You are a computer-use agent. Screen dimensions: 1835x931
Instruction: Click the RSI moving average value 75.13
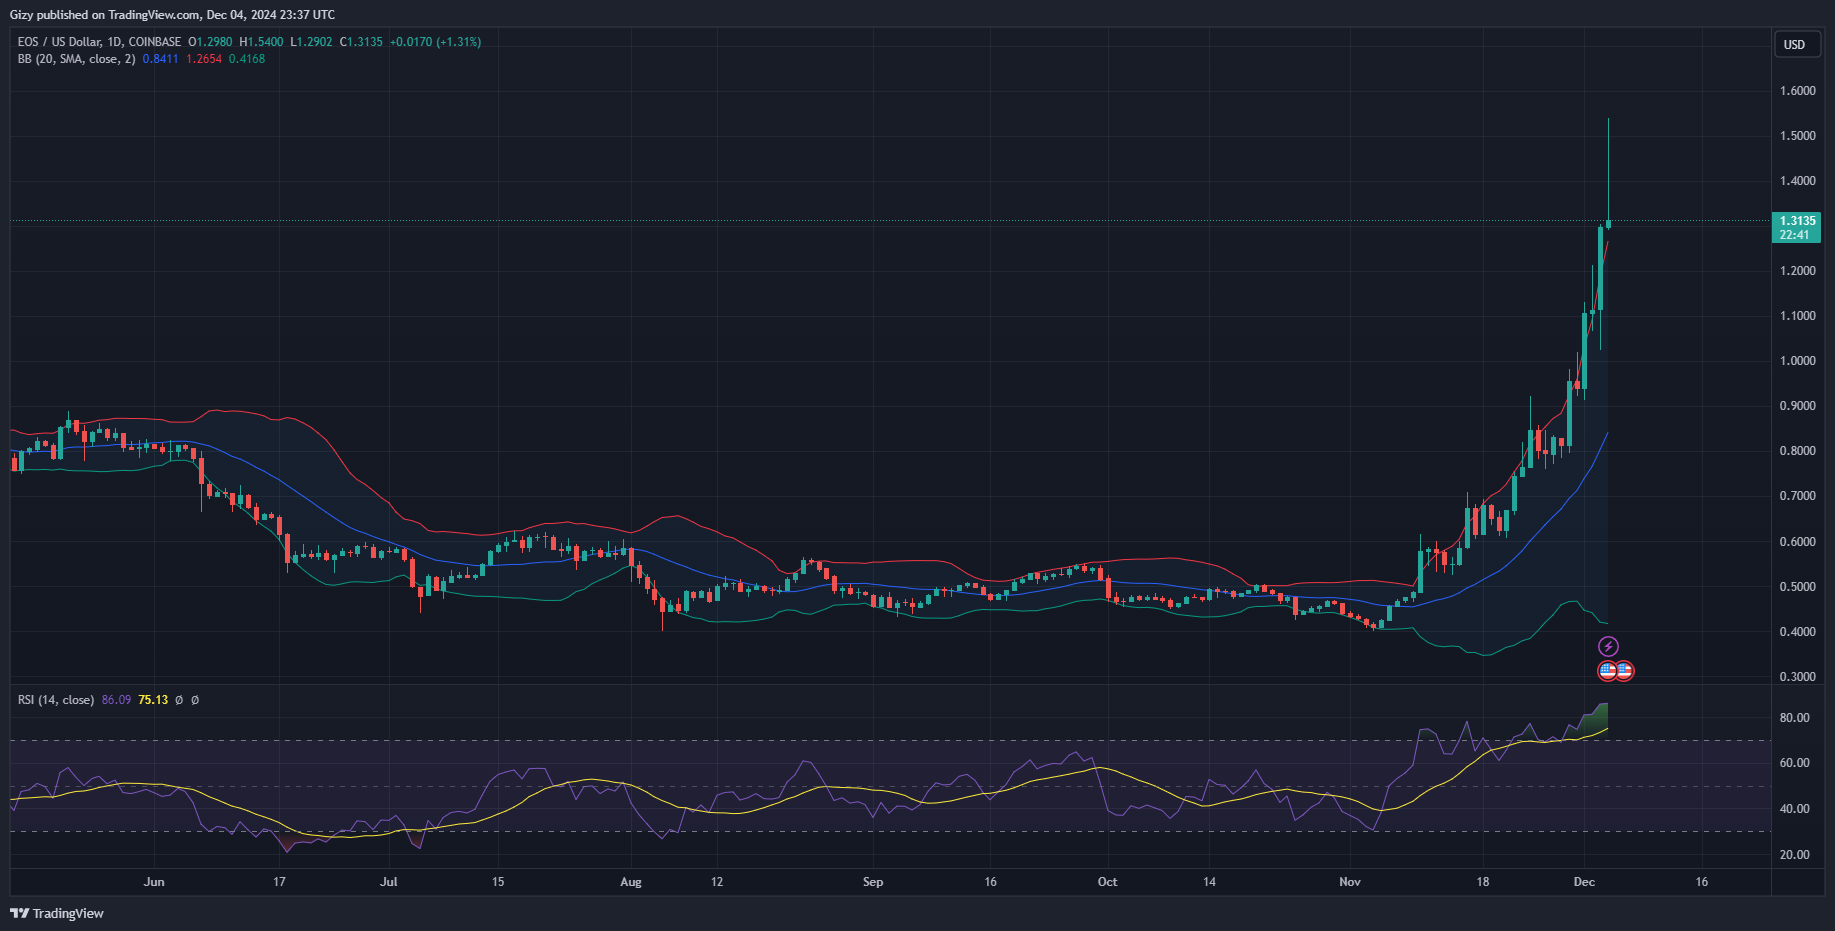coord(153,700)
